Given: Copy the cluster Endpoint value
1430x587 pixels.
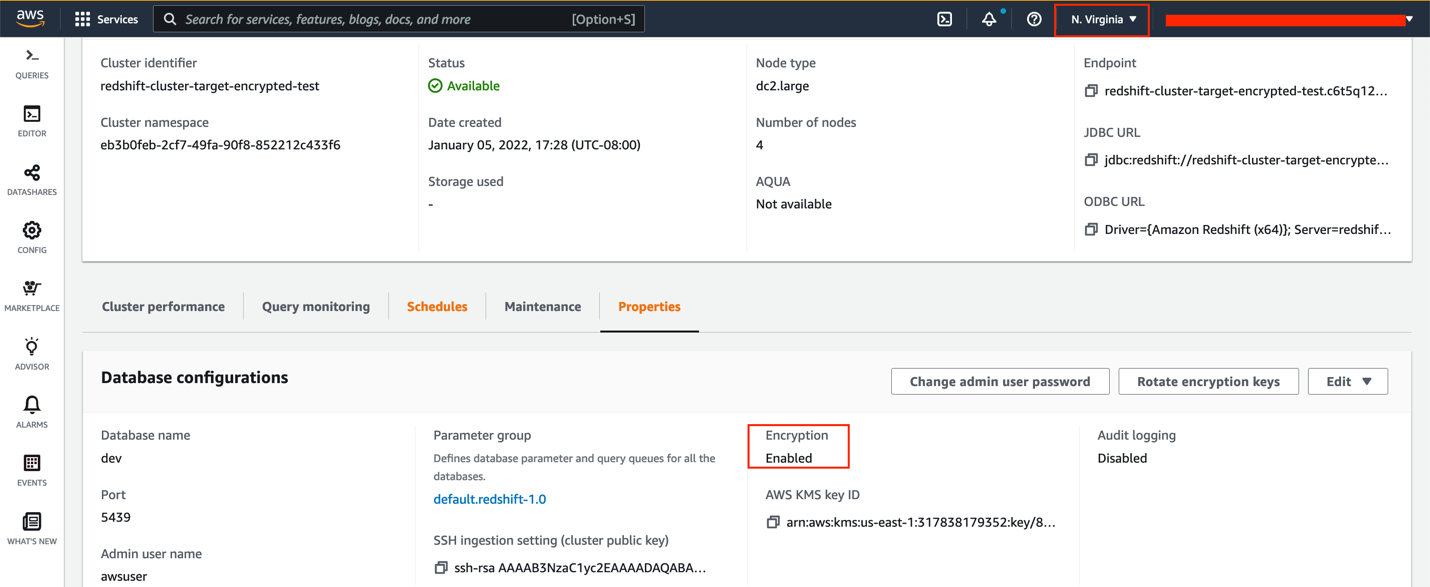Looking at the screenshot, I should tap(1091, 91).
